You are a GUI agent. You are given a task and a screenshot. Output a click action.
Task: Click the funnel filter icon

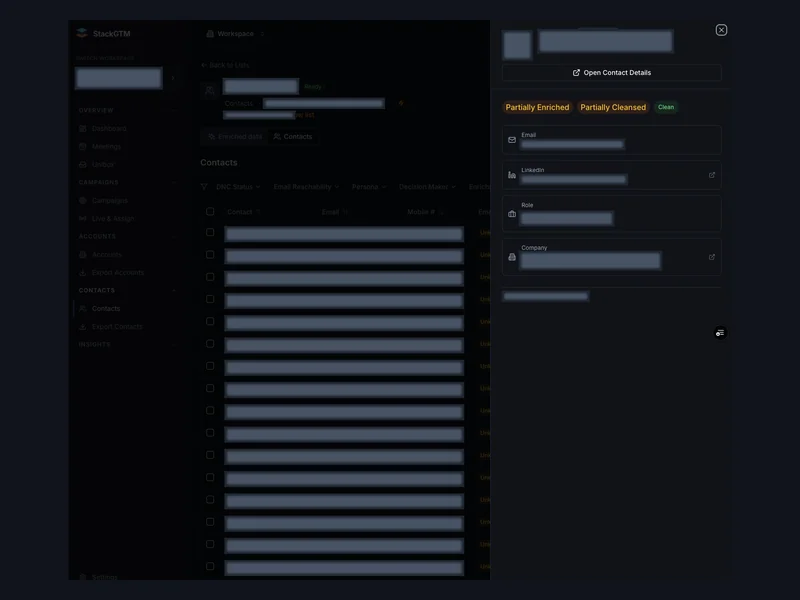[204, 187]
